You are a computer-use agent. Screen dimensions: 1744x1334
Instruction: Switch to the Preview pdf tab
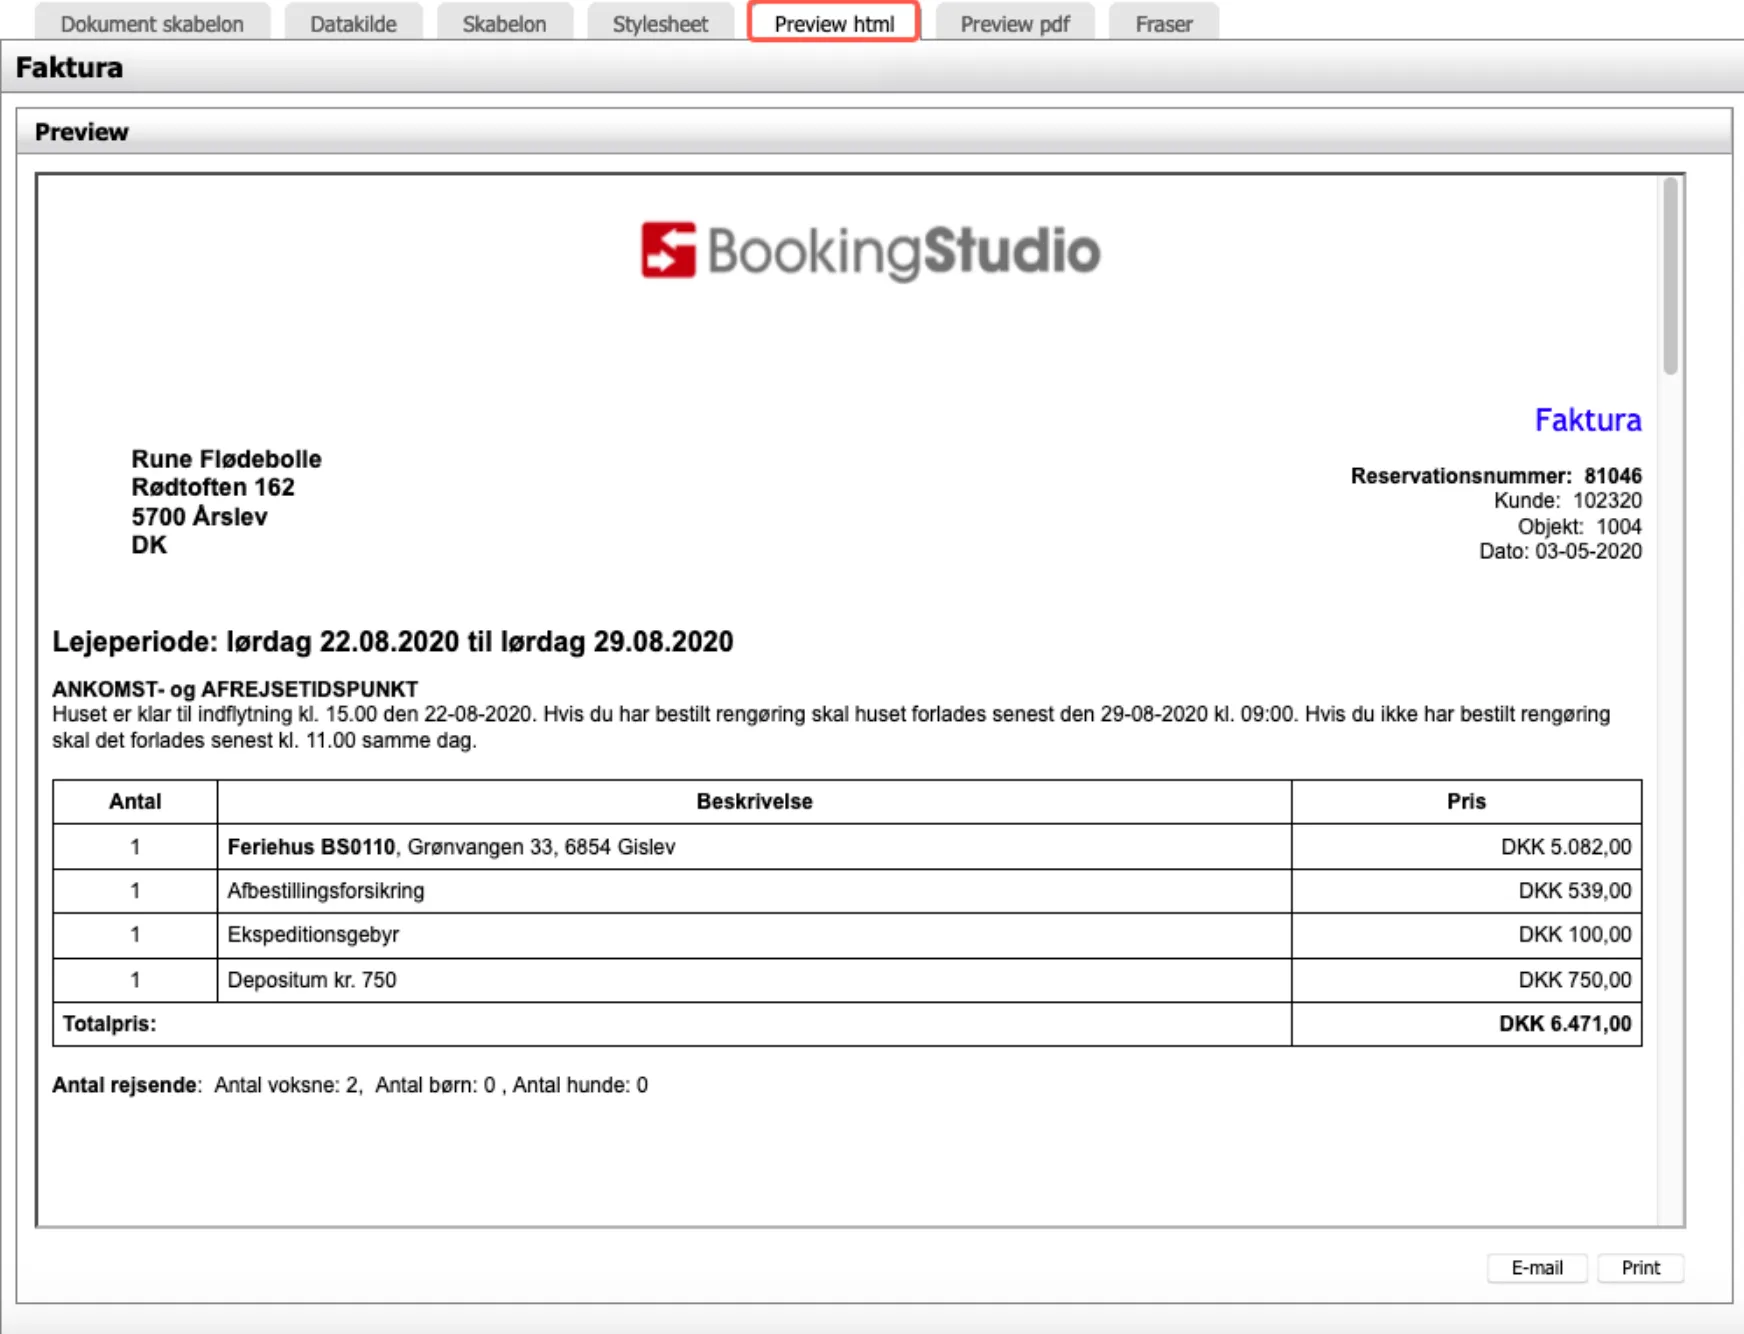point(1014,24)
